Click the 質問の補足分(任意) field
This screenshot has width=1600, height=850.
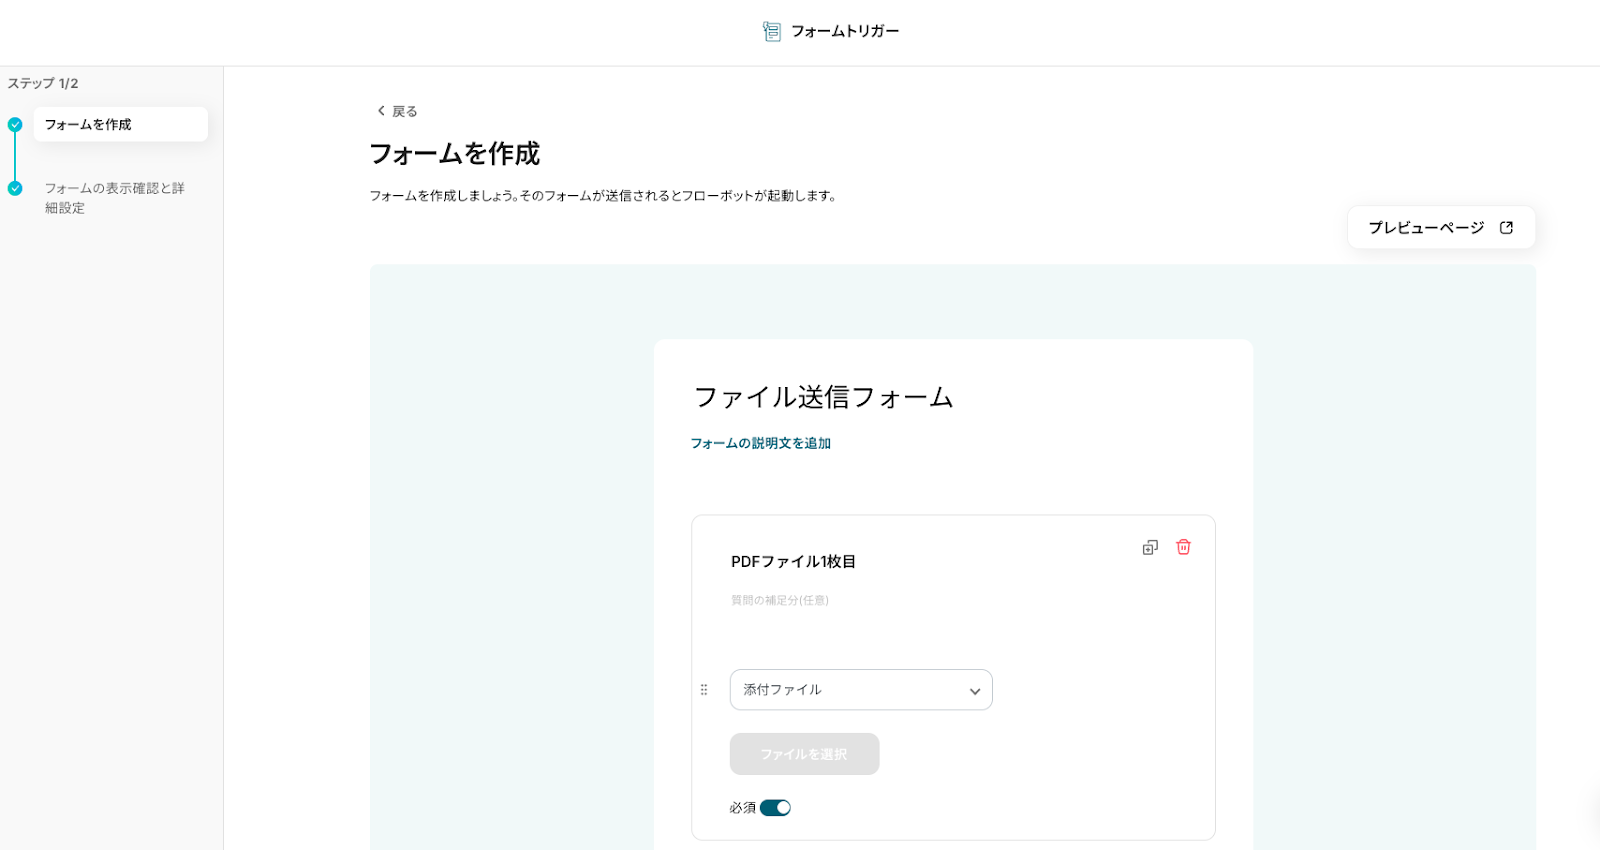coord(780,601)
